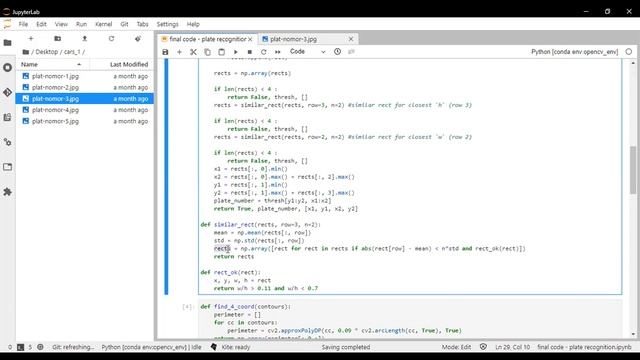Open the Settings menu
640x360 pixels.
tap(167, 24)
